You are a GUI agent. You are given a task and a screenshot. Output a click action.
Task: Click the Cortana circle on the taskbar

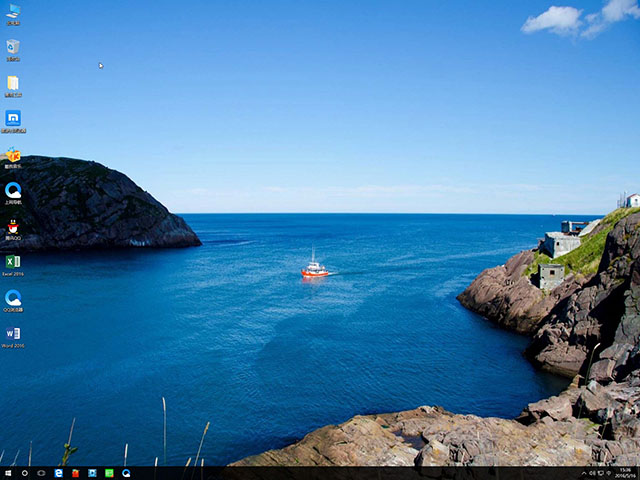[25, 473]
